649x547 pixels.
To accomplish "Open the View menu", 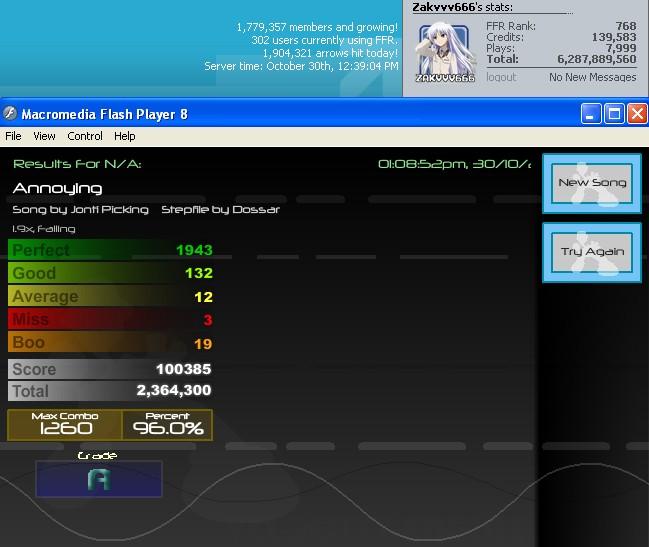I will tap(44, 136).
